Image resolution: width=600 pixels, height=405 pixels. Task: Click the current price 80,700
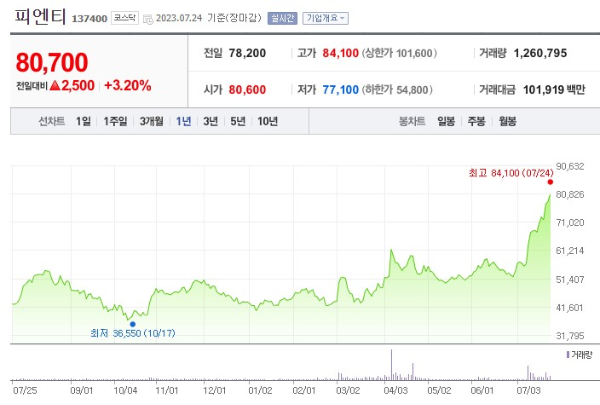[52, 62]
